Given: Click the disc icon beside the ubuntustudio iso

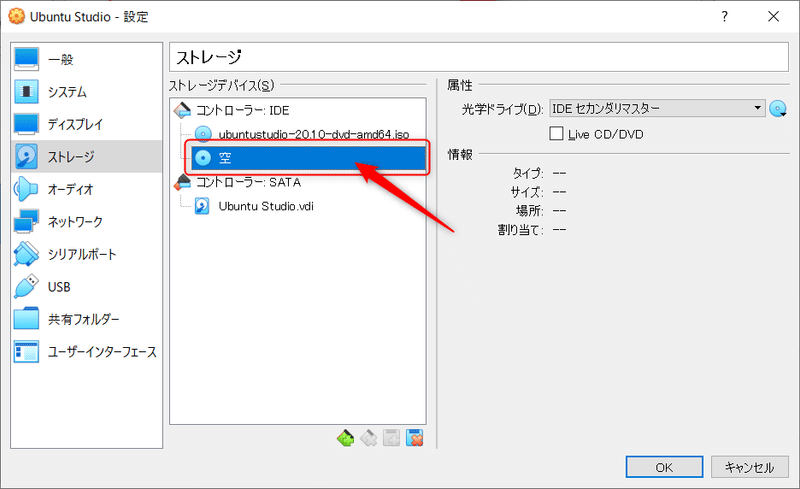Looking at the screenshot, I should point(203,134).
